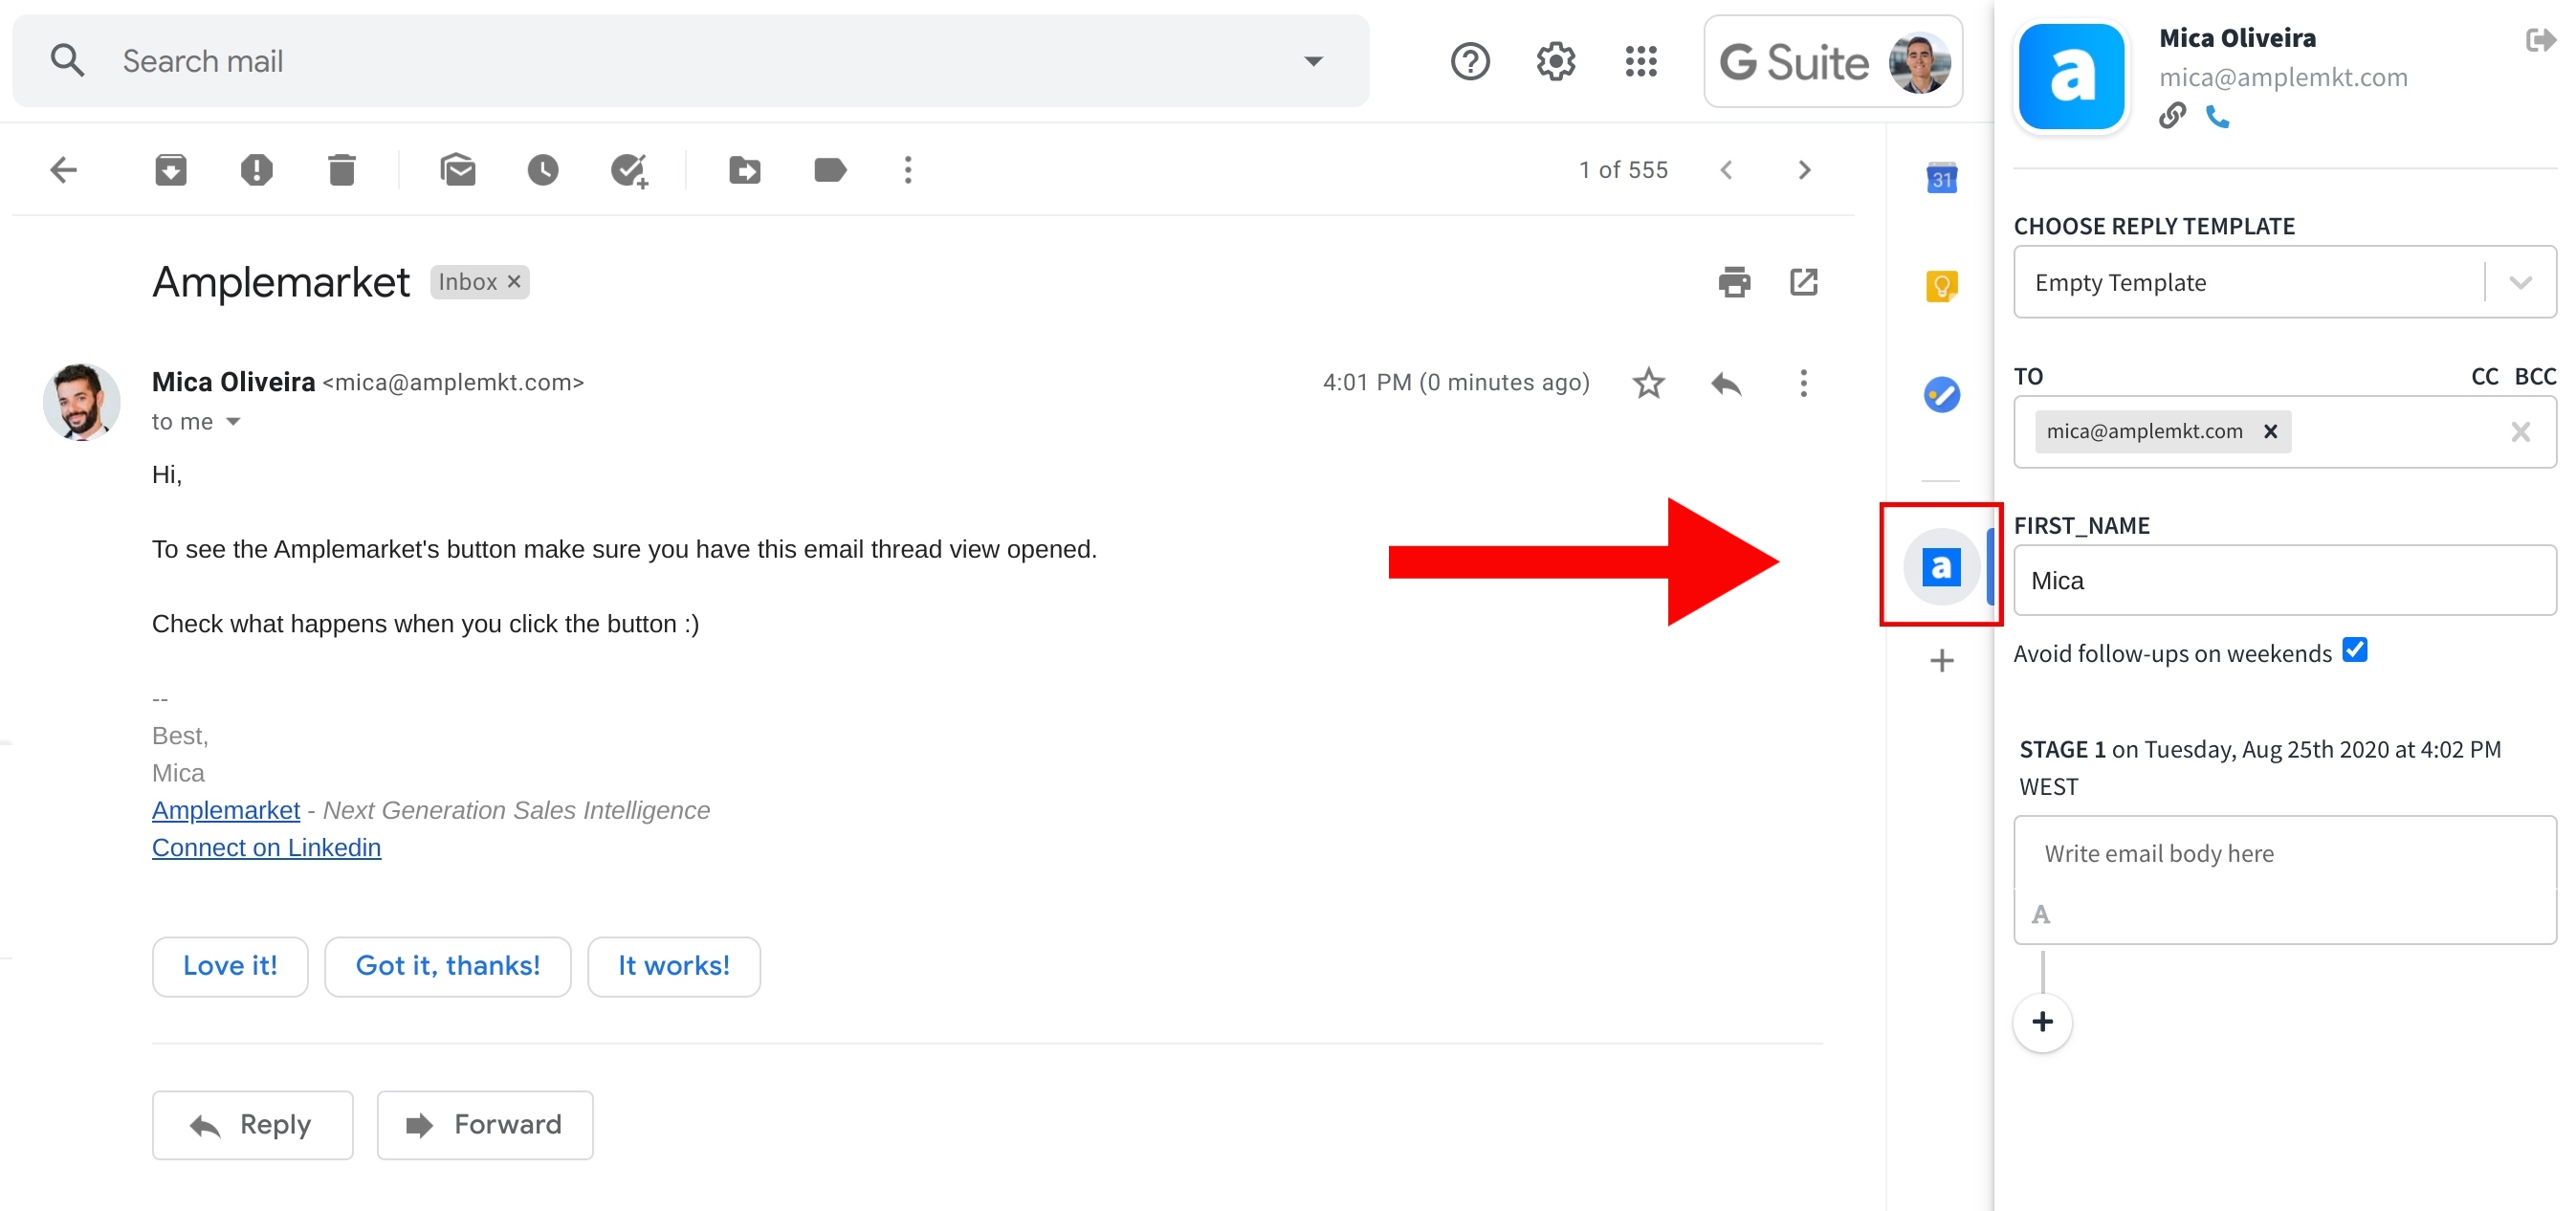Star the message from Mica Oliveira
Screen dimensions: 2576x1211
pyautogui.click(x=1649, y=383)
